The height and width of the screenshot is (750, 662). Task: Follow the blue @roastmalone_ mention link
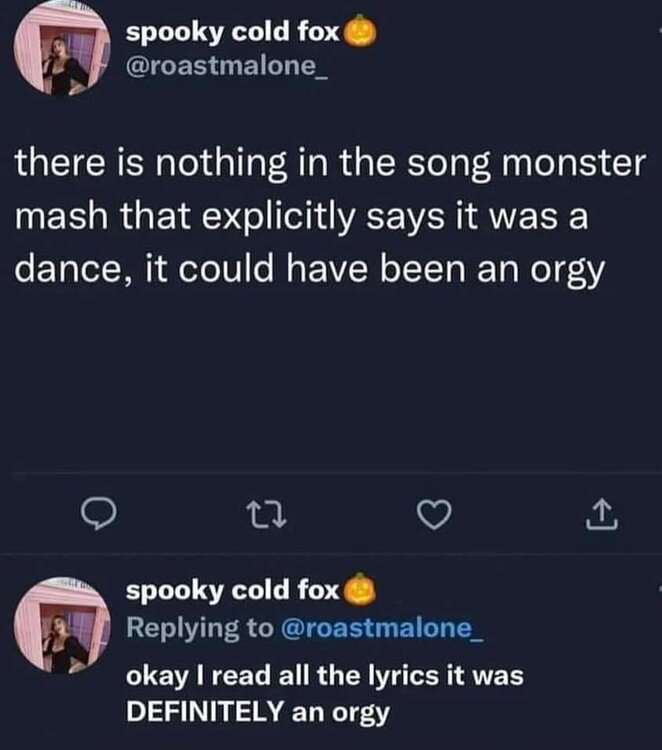(371, 627)
